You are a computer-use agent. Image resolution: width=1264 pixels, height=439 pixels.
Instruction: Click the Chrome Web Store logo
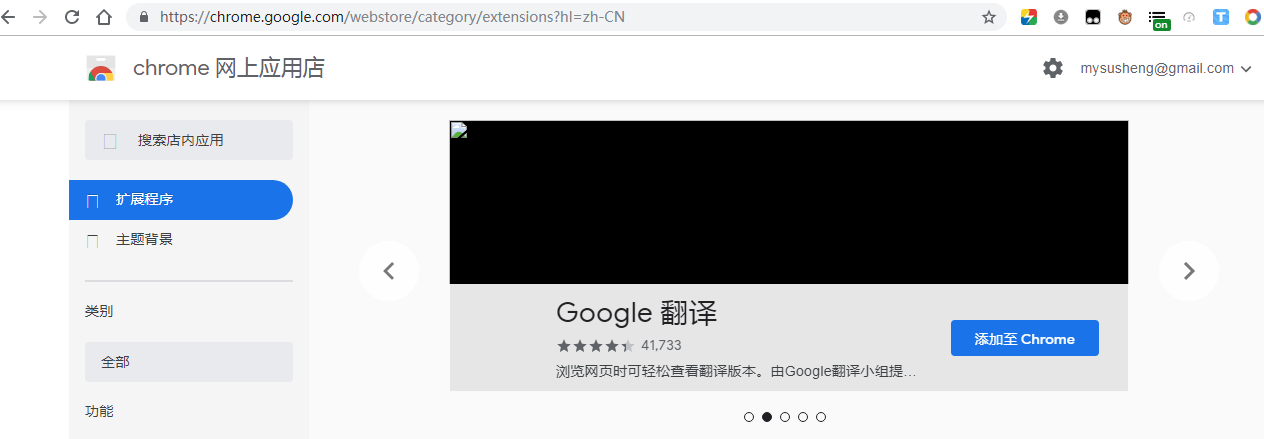(101, 68)
